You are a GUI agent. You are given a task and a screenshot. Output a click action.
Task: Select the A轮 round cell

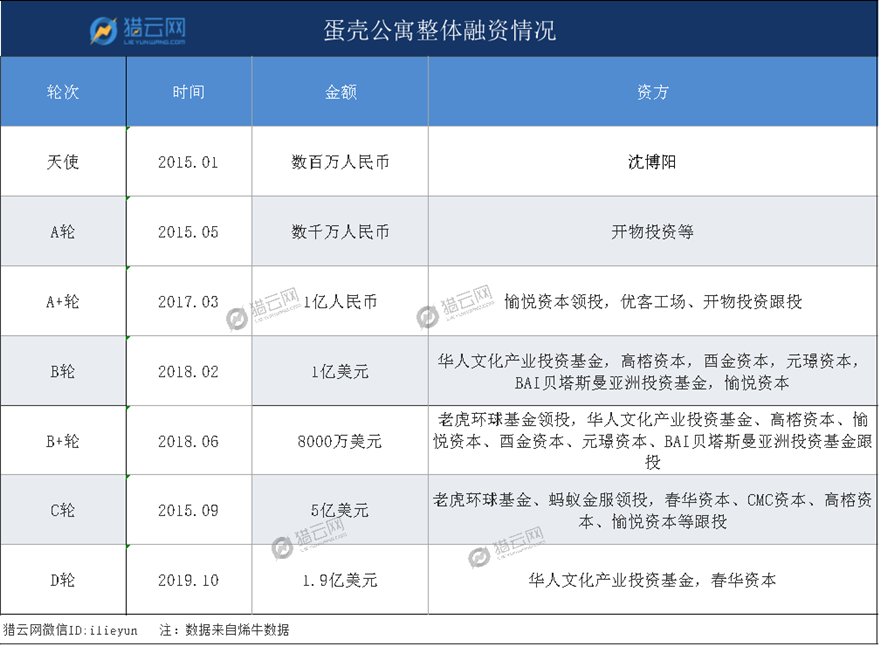tap(63, 231)
